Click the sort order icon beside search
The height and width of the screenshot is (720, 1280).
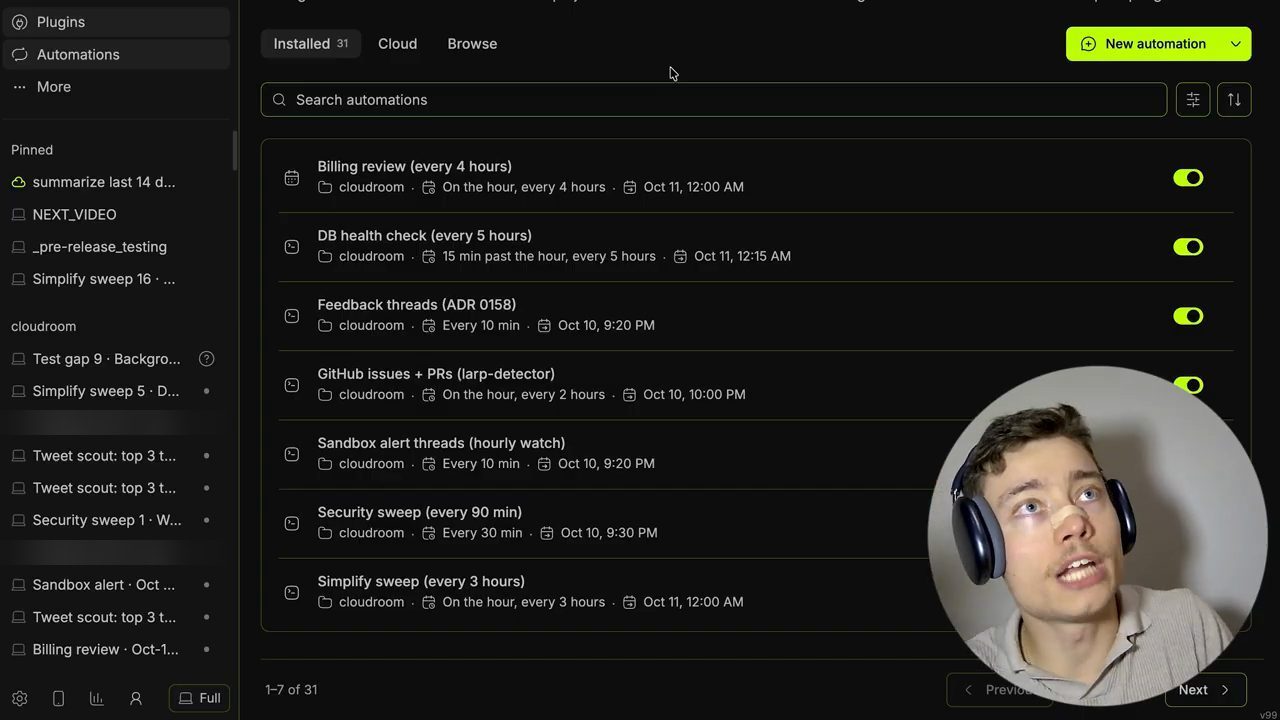pos(1234,100)
